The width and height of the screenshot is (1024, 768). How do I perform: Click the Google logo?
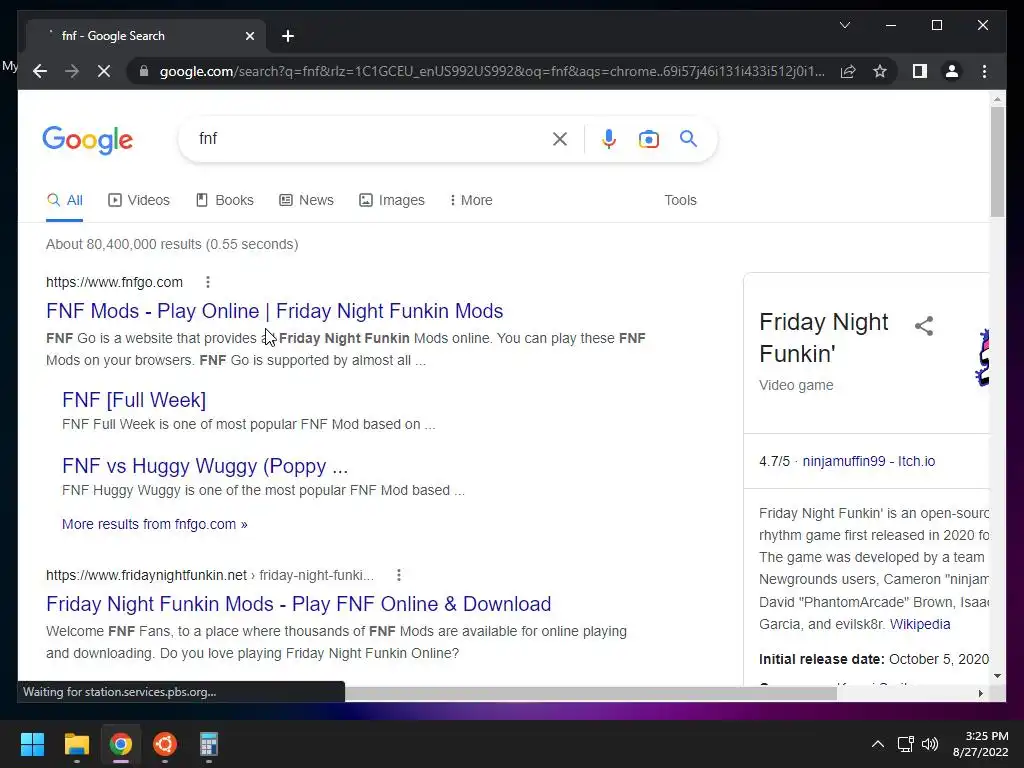tap(88, 139)
